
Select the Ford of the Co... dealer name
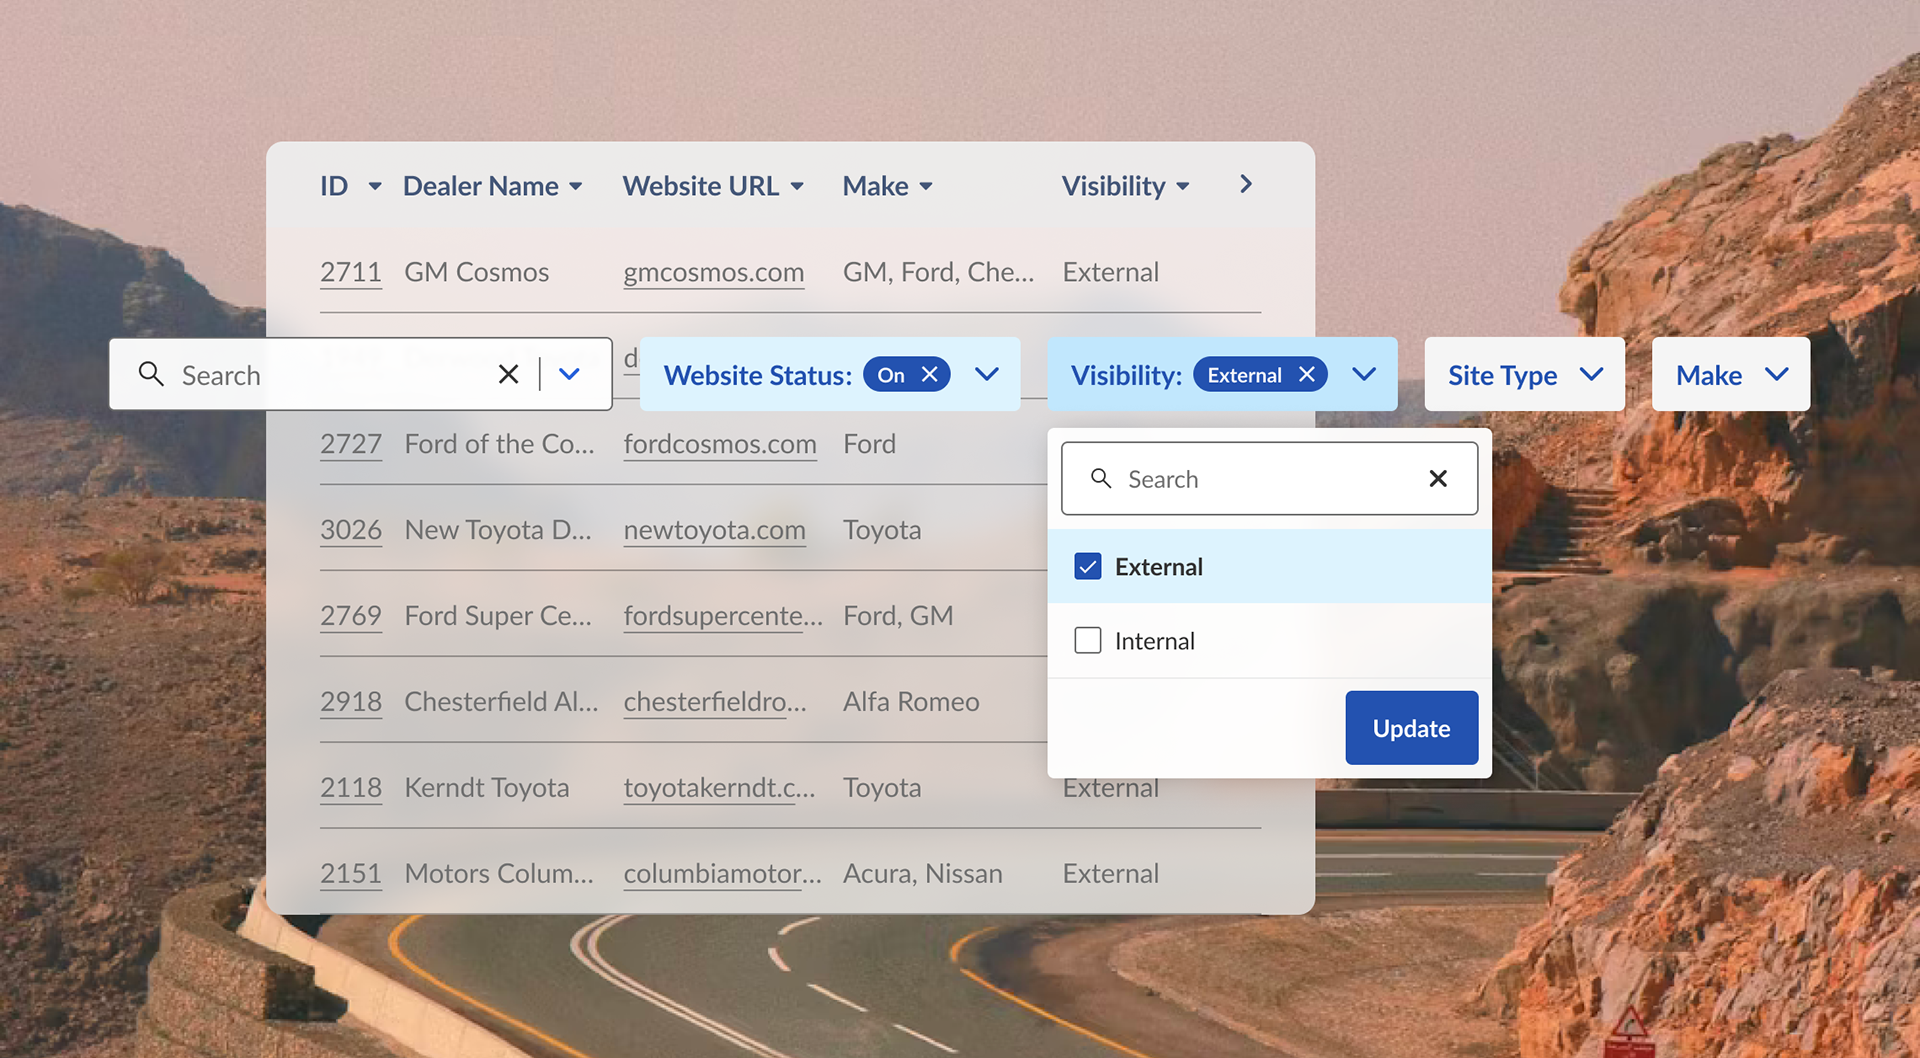pos(499,444)
